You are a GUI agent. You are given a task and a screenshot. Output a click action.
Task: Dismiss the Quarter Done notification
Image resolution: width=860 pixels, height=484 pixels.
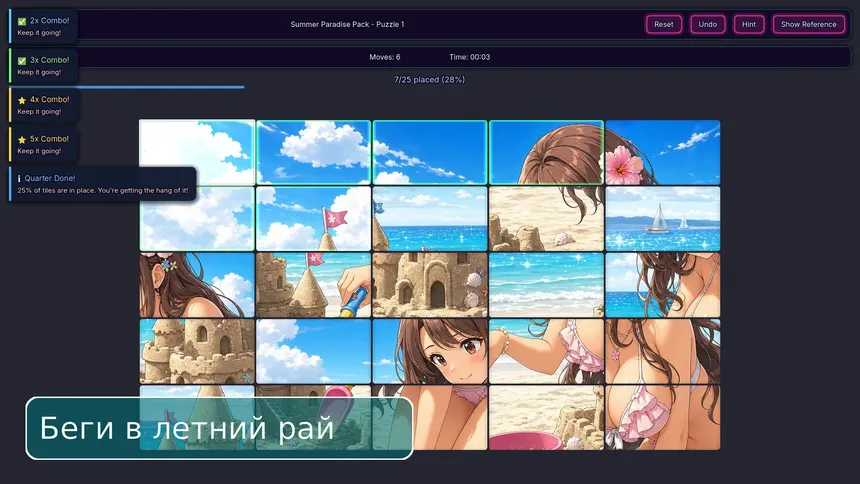pos(103,184)
